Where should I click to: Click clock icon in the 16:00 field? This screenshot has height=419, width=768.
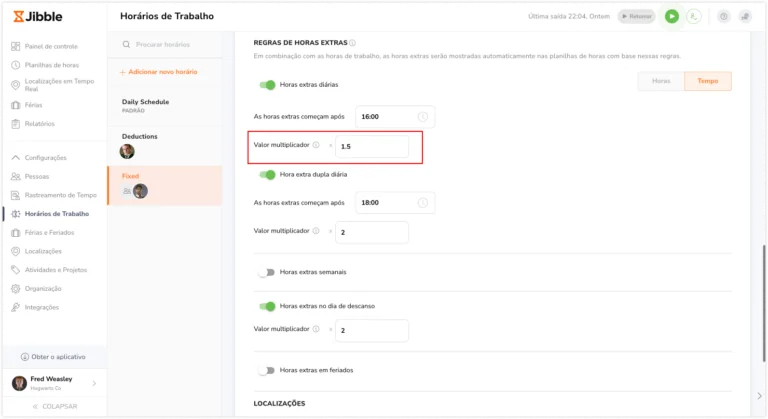point(423,117)
